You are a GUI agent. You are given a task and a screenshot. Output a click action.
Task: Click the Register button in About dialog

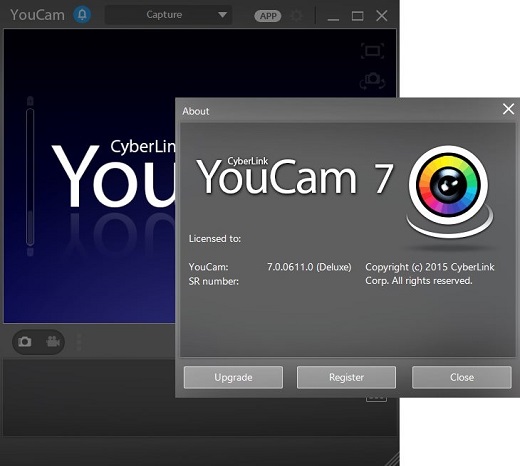click(346, 377)
